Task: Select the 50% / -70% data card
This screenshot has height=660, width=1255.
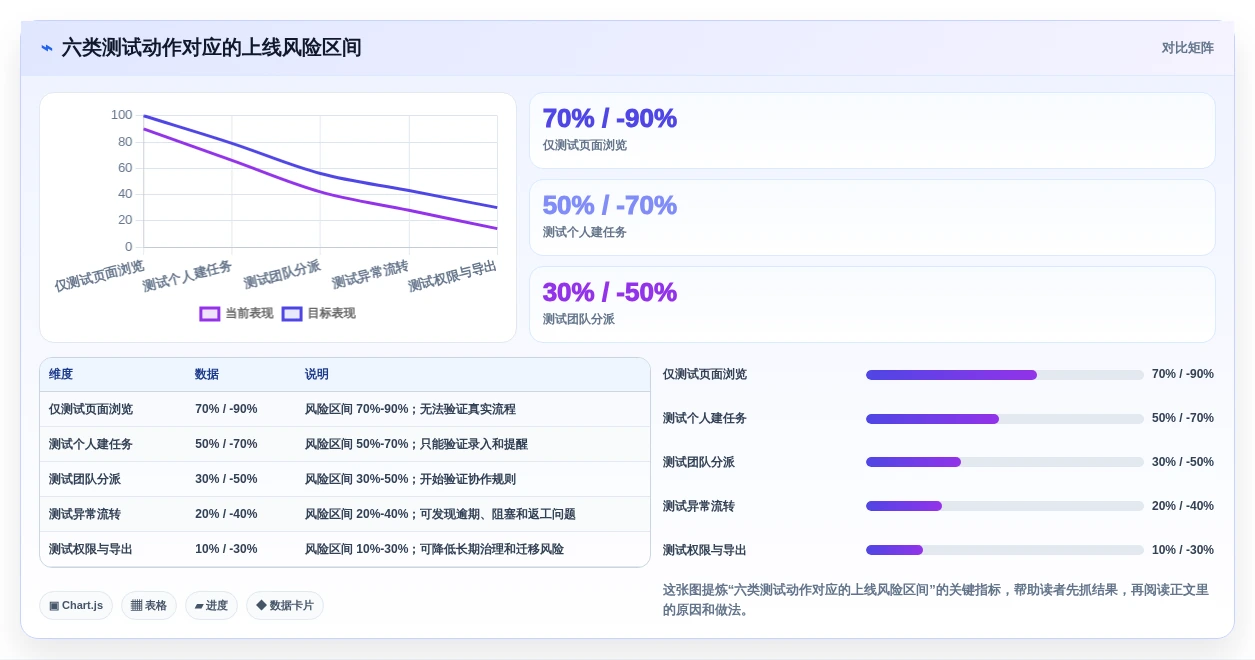Action: point(872,217)
